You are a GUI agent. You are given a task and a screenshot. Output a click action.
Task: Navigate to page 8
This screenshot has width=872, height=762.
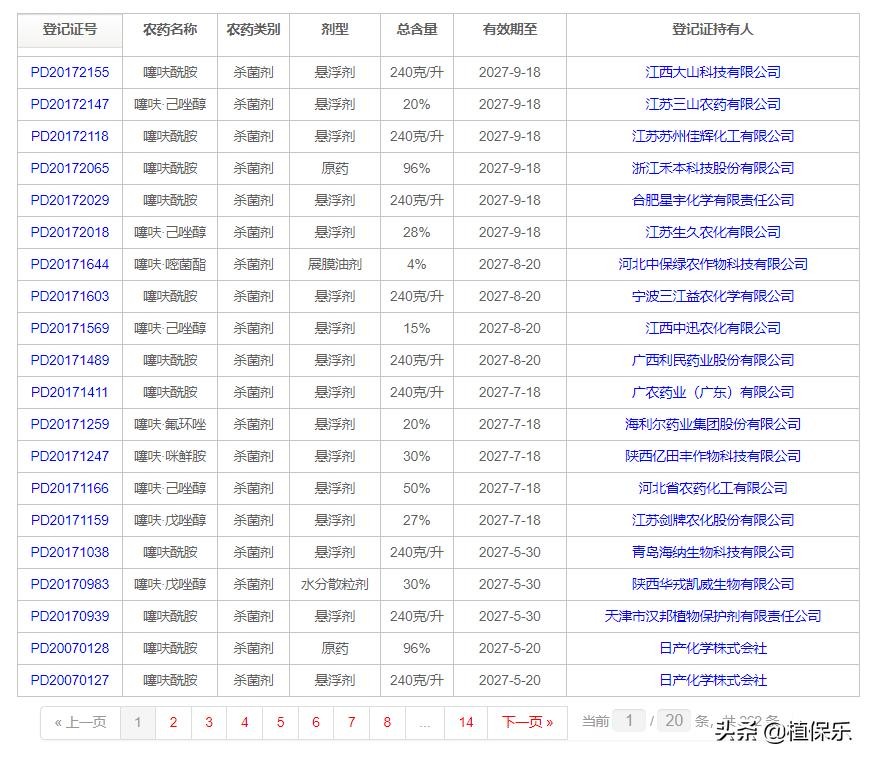click(x=387, y=722)
